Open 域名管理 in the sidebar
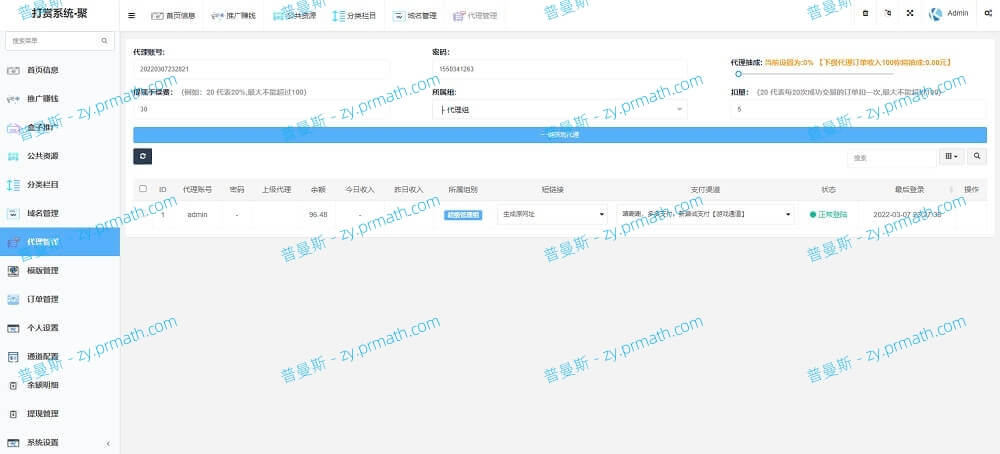 point(59,214)
